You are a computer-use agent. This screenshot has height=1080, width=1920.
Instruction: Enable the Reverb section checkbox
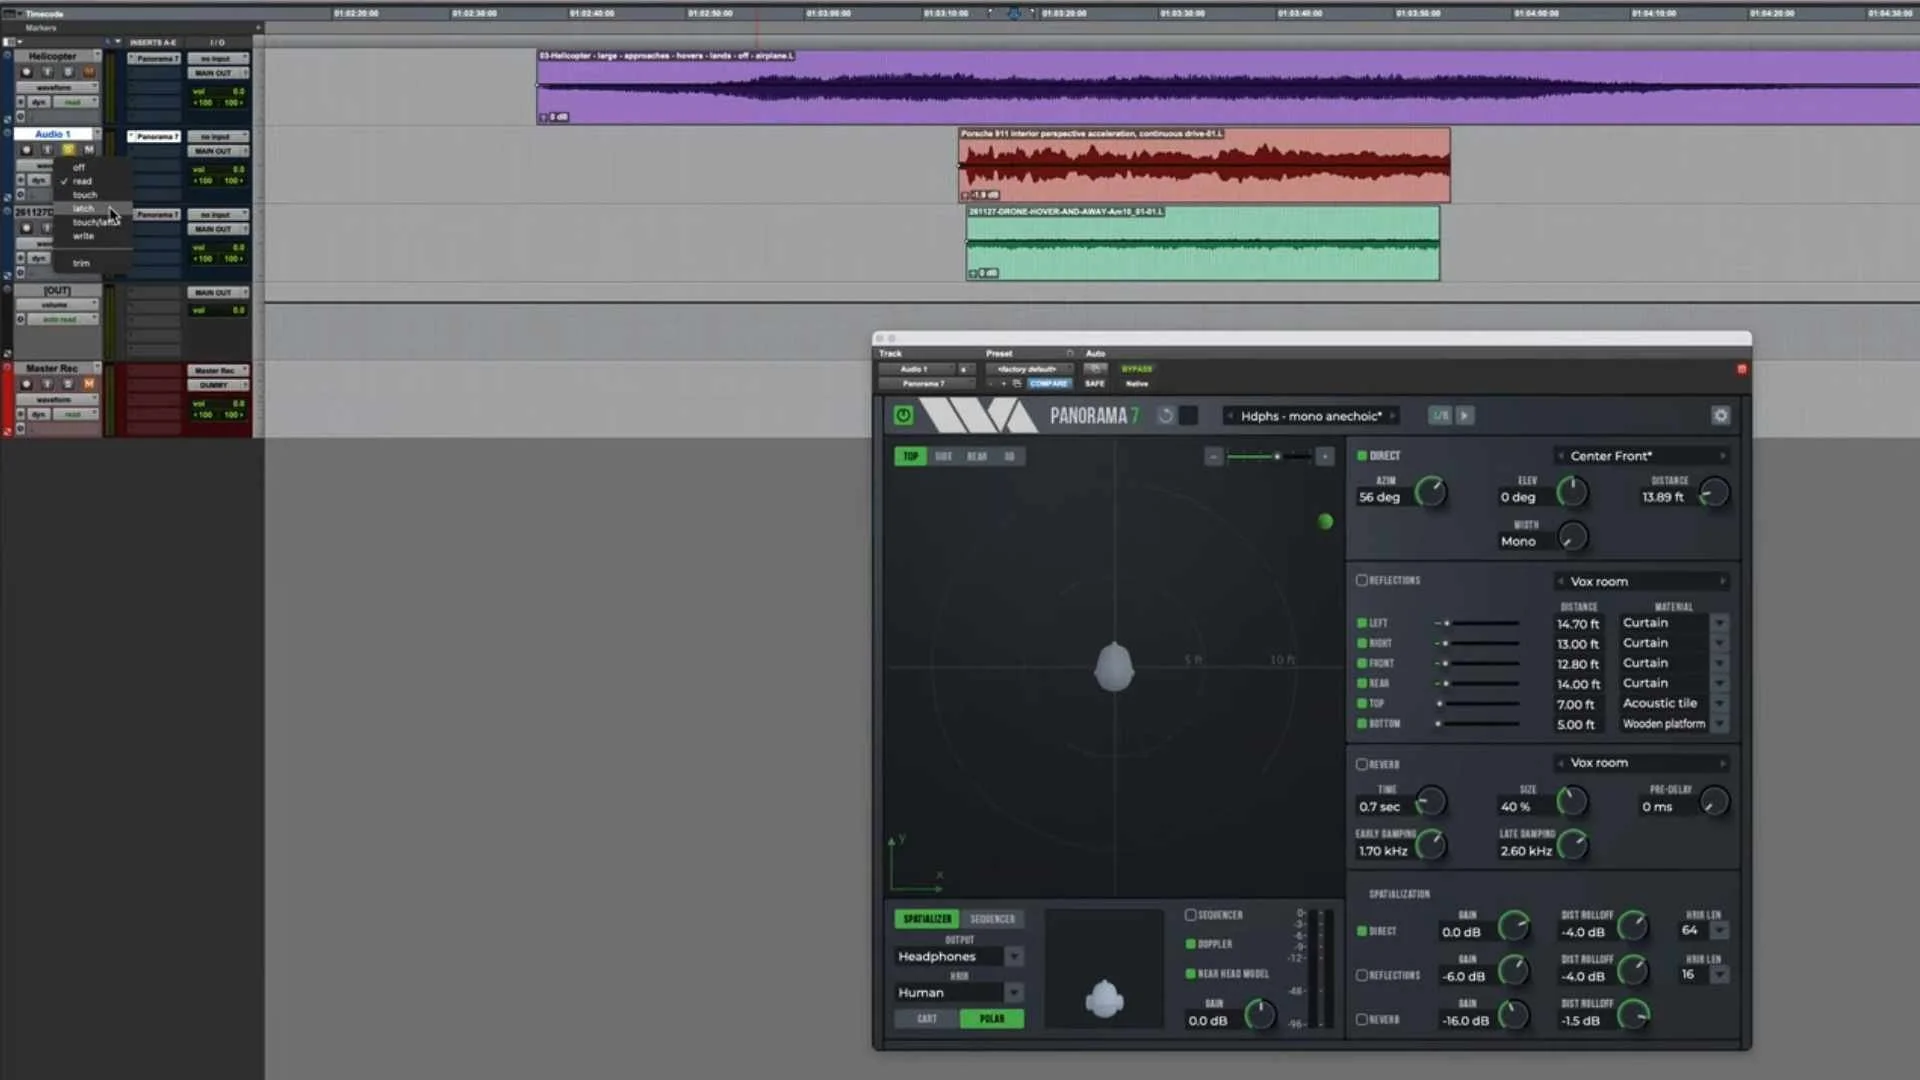1361,764
